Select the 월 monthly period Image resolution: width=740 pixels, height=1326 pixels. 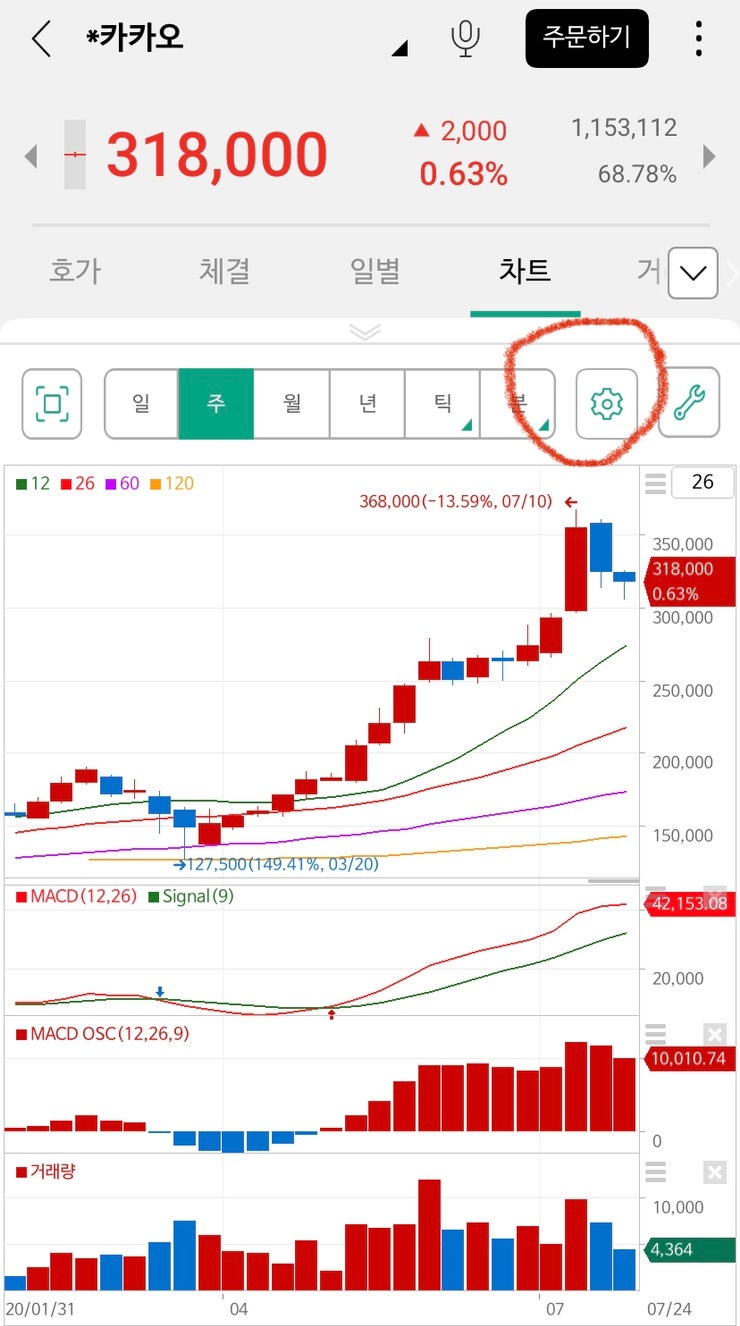pyautogui.click(x=292, y=404)
